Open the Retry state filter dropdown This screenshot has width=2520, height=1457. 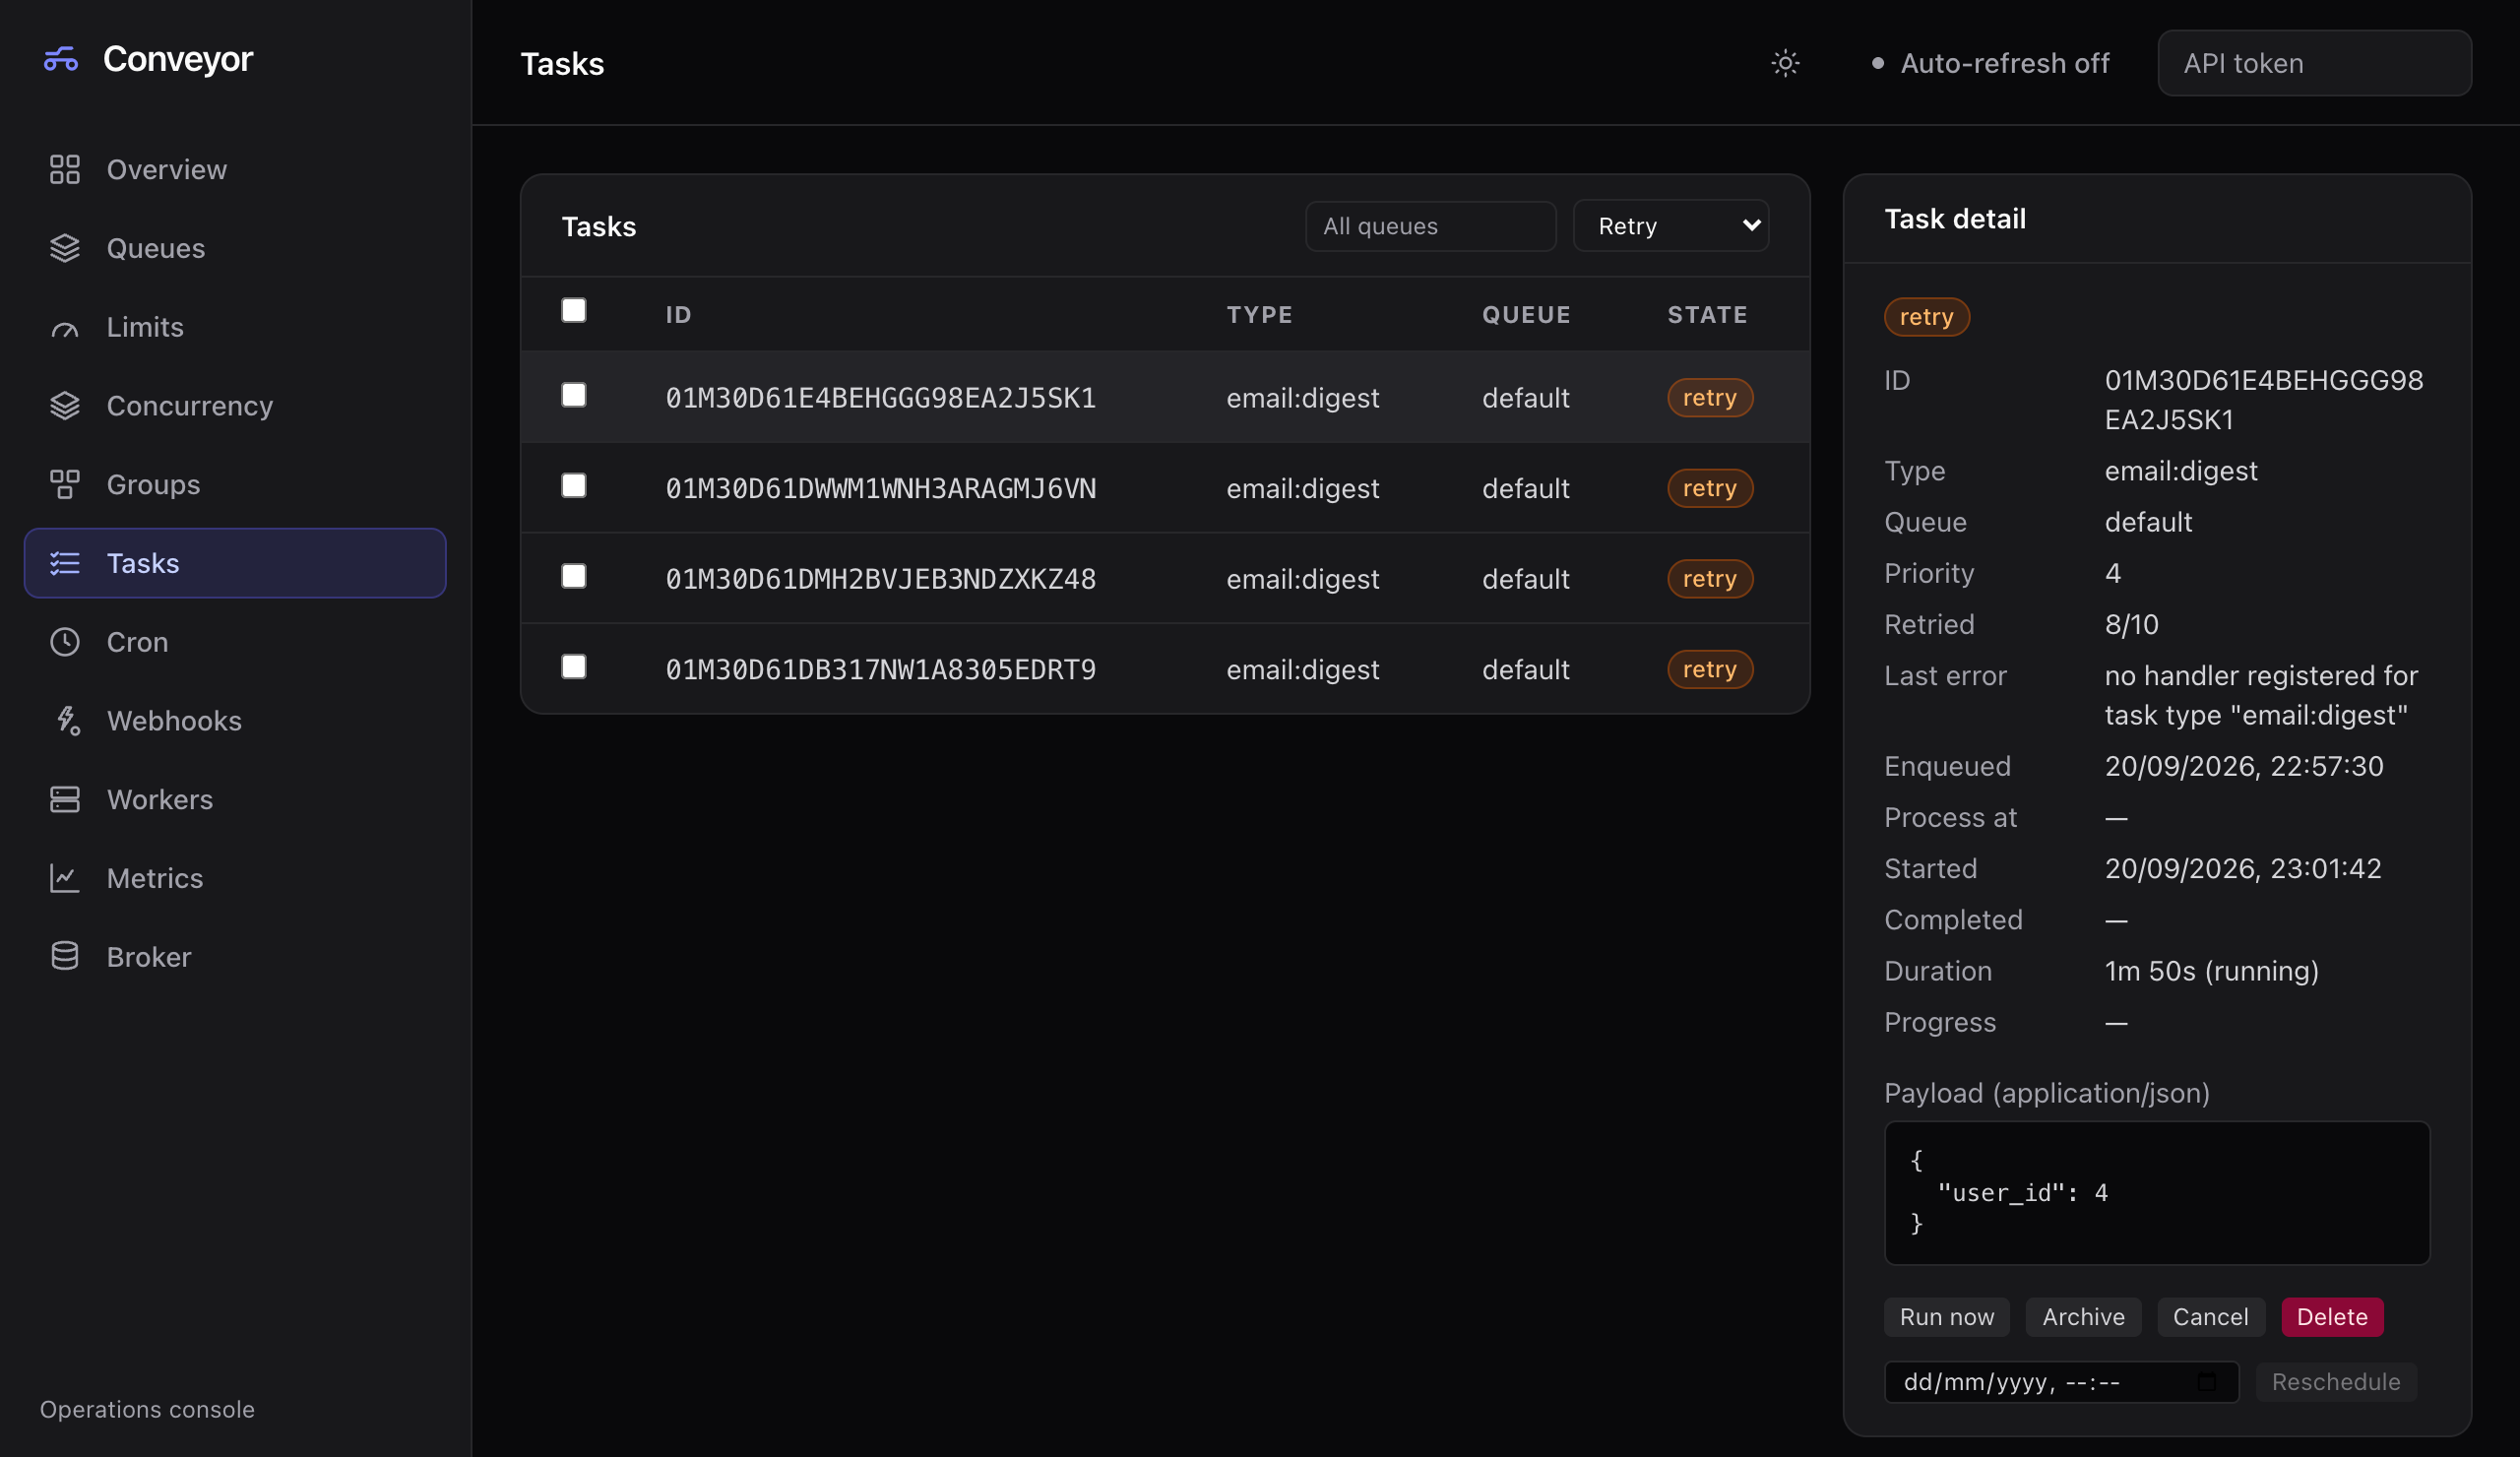(x=1671, y=226)
